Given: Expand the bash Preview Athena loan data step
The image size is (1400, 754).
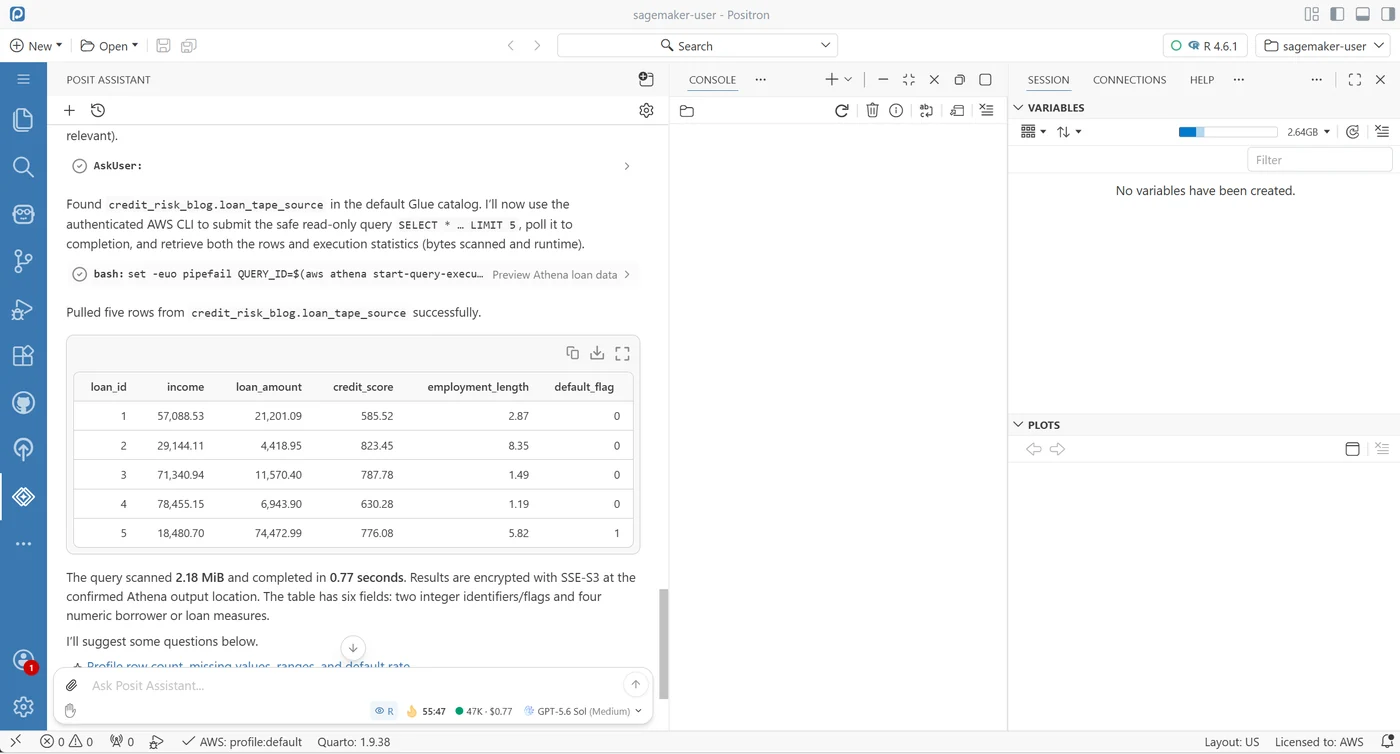Looking at the screenshot, I should coord(352,274).
